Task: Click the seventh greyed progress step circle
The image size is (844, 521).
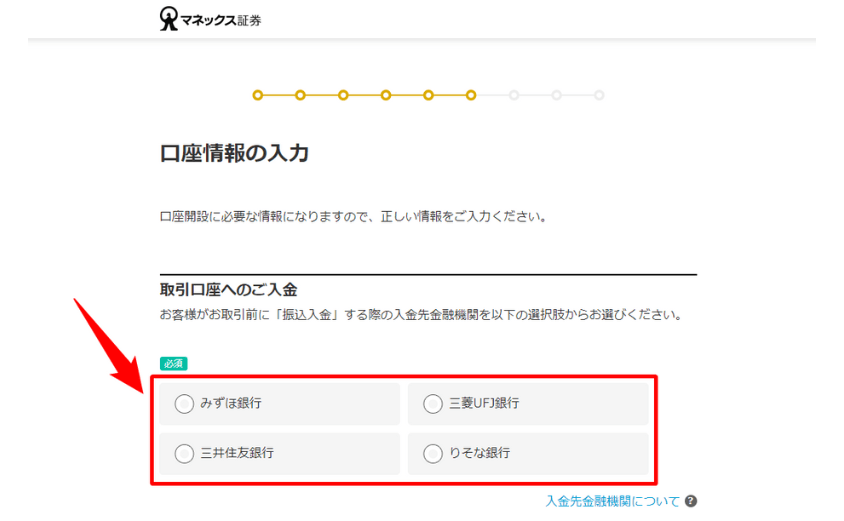Action: (514, 95)
